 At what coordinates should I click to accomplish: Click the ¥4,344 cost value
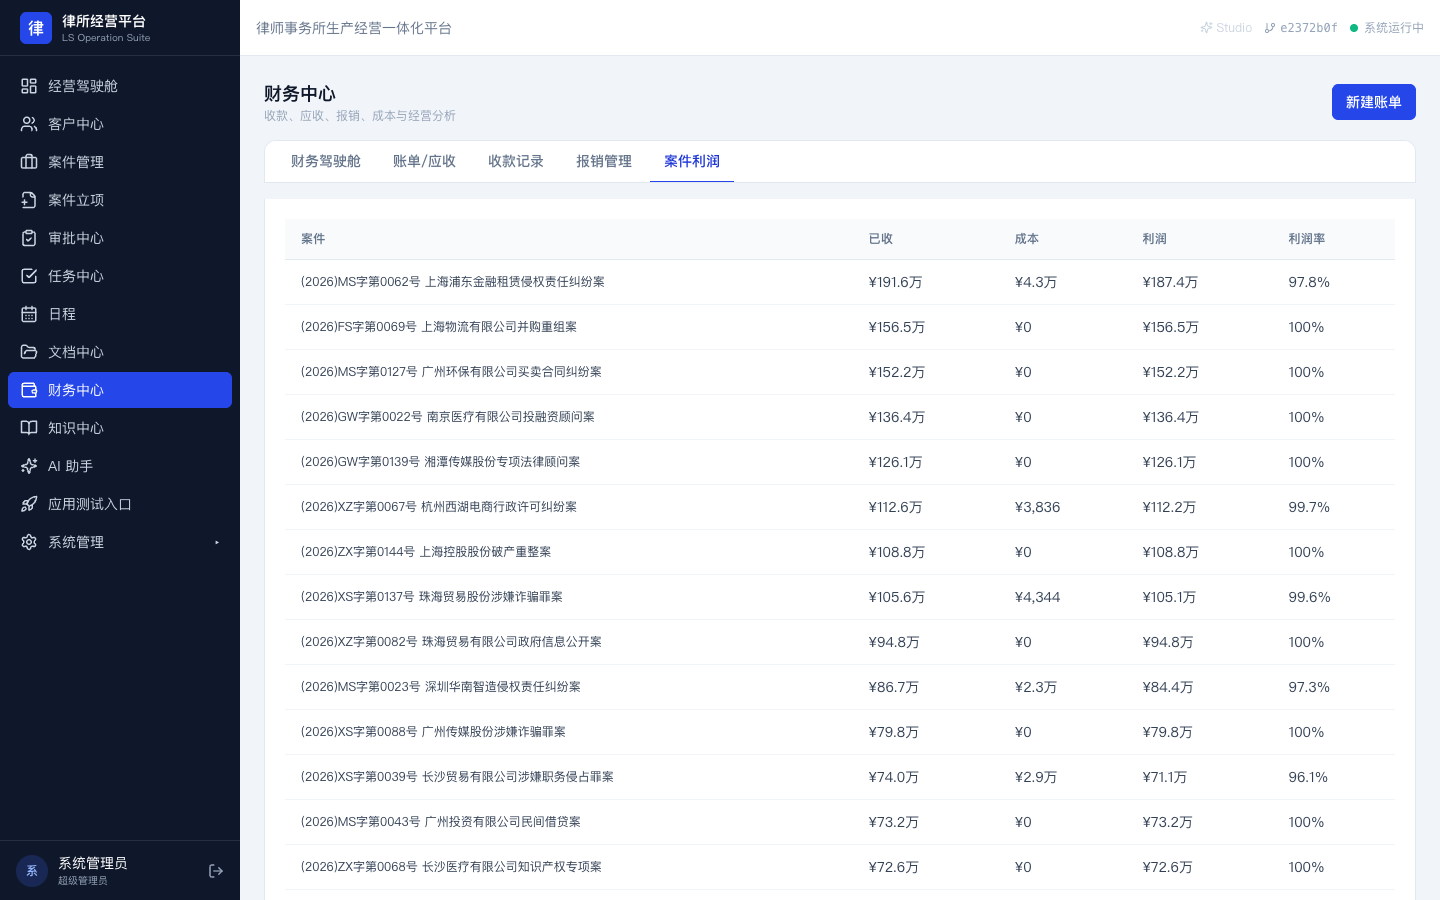coord(1038,597)
